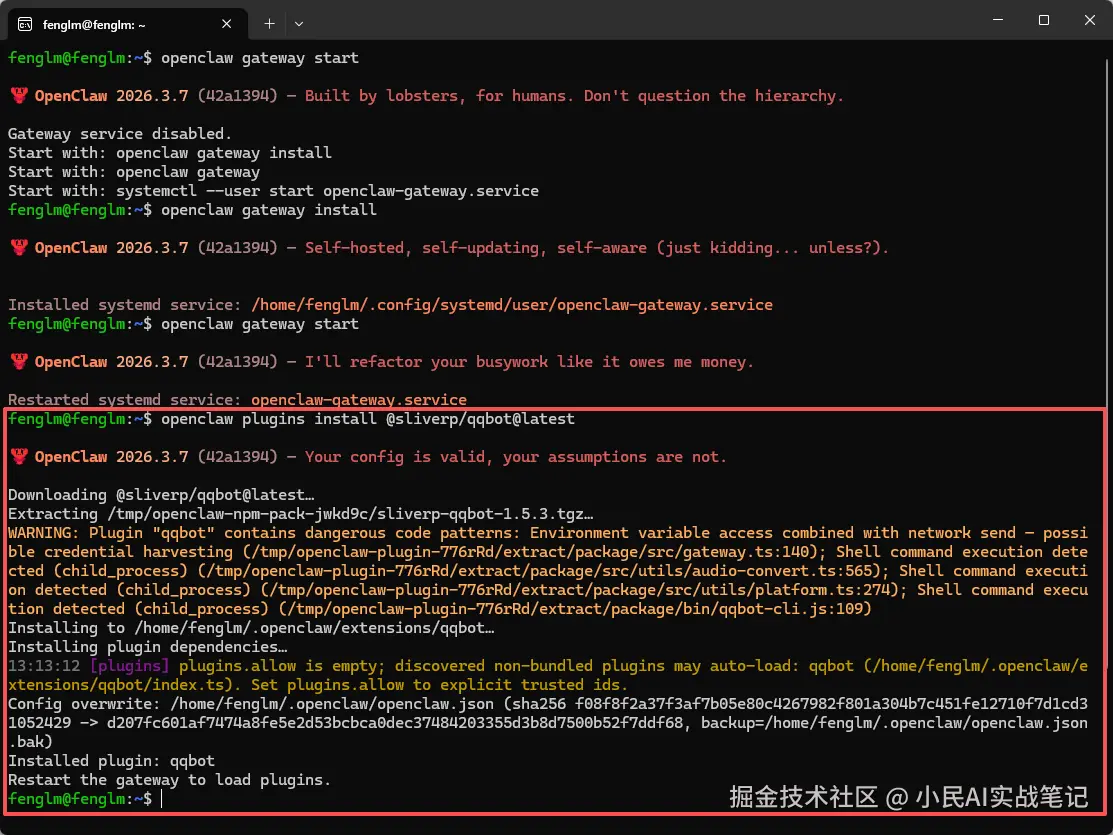This screenshot has width=1113, height=835.
Task: Click 'Restart the gateway to load plugins.'
Action: click(170, 780)
